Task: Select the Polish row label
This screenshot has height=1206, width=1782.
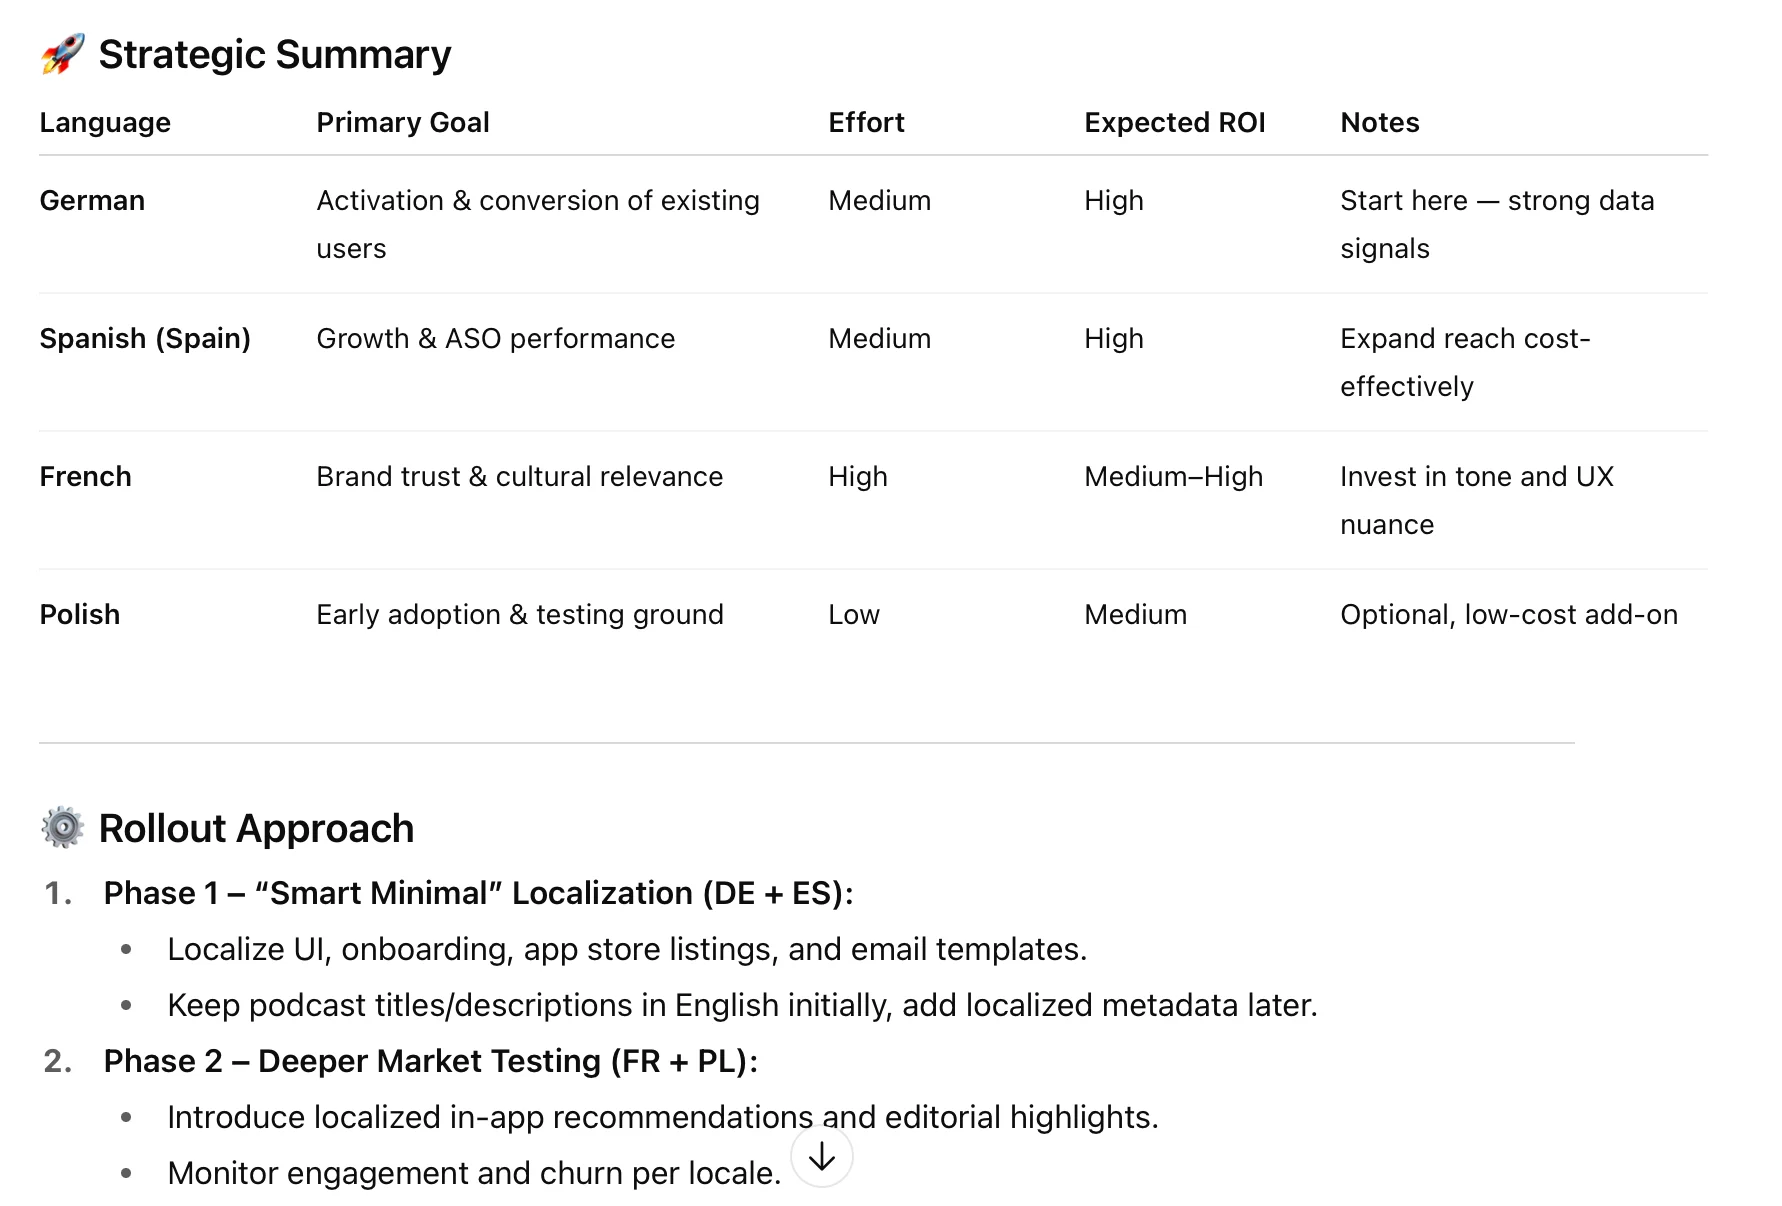Action: [80, 614]
